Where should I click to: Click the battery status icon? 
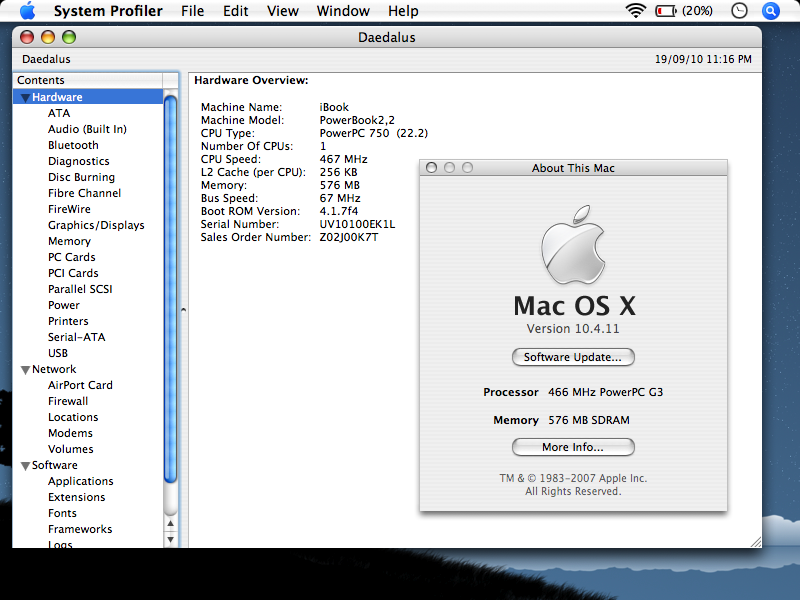(x=666, y=11)
